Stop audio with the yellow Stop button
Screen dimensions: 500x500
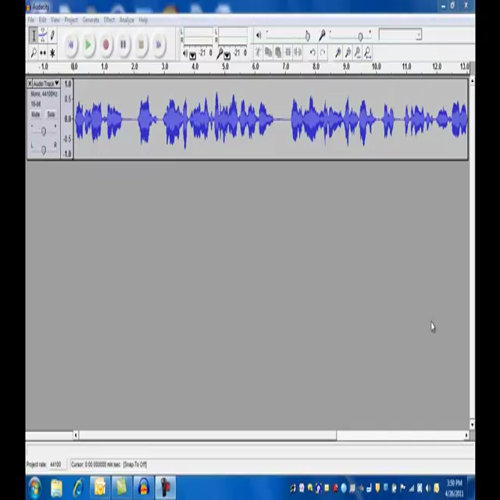click(x=141, y=44)
